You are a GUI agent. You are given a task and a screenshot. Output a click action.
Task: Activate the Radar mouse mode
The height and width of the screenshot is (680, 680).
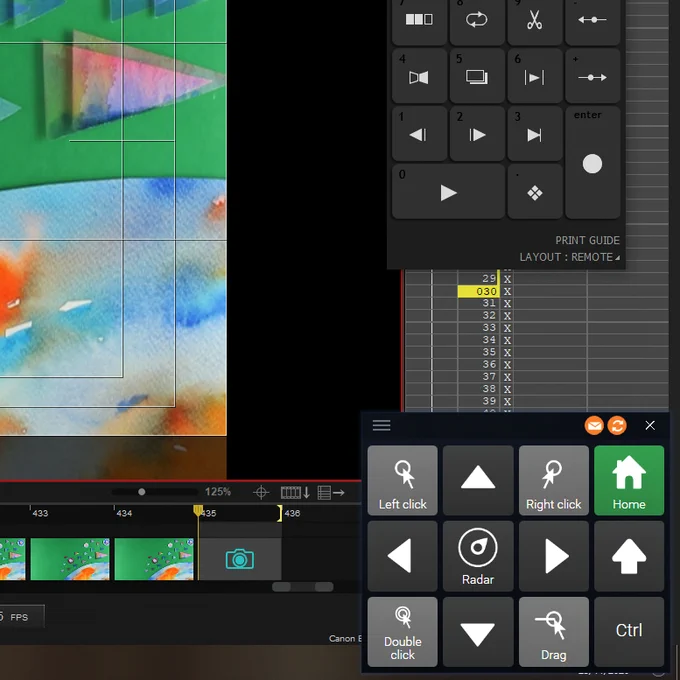tap(478, 556)
